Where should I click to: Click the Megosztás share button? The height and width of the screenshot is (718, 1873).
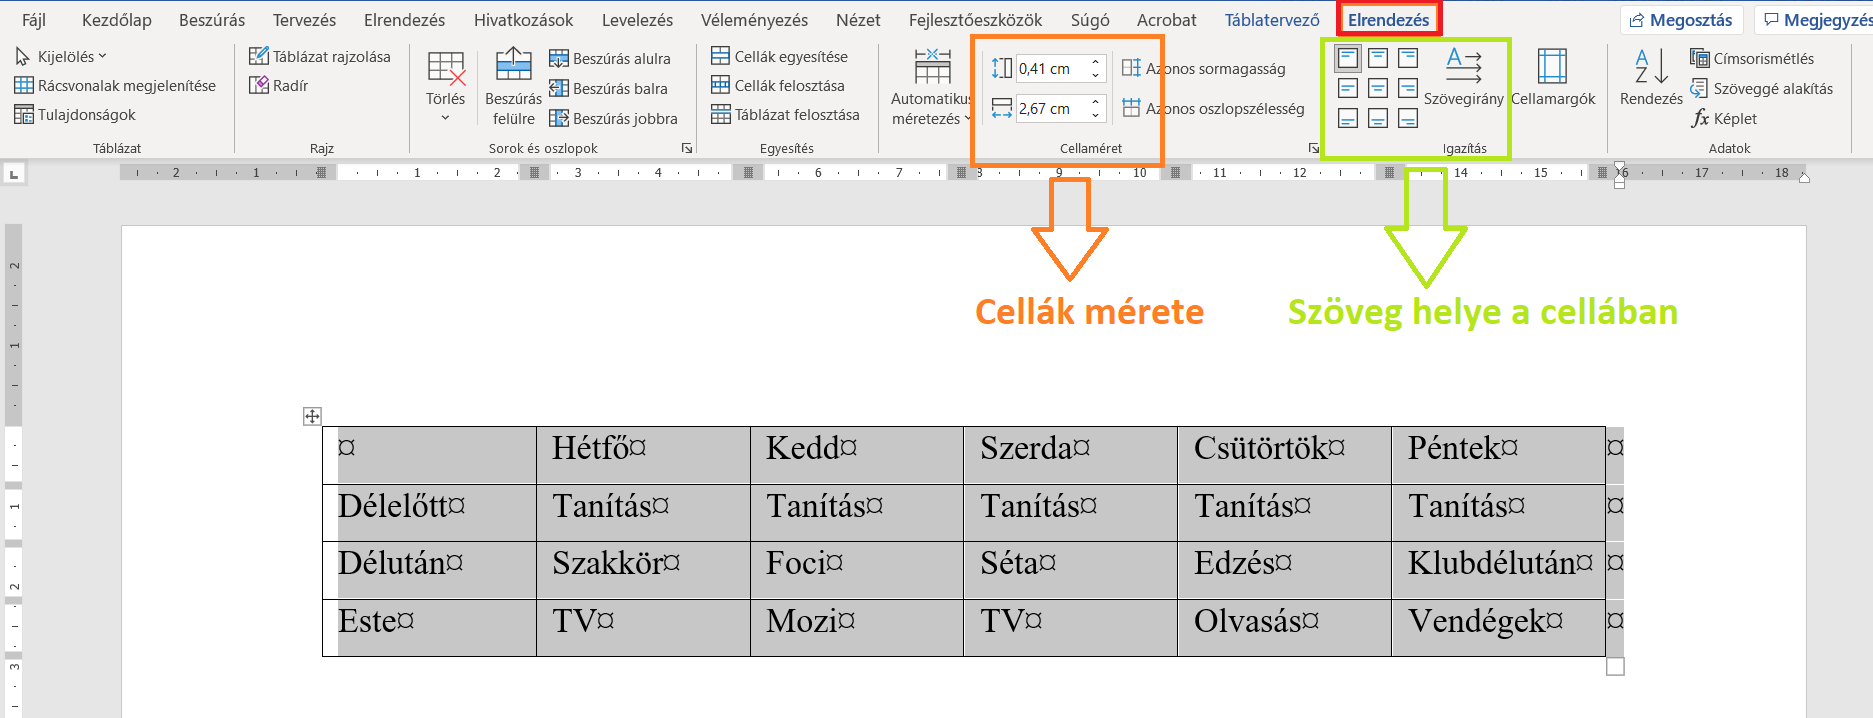click(1681, 20)
